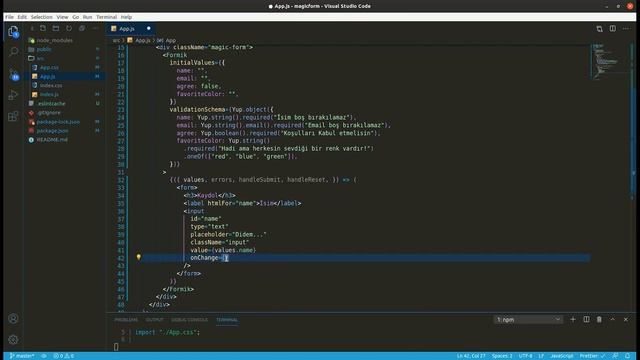640x360 pixels.
Task: Select App.js in the explorer tree
Action: coord(48,76)
